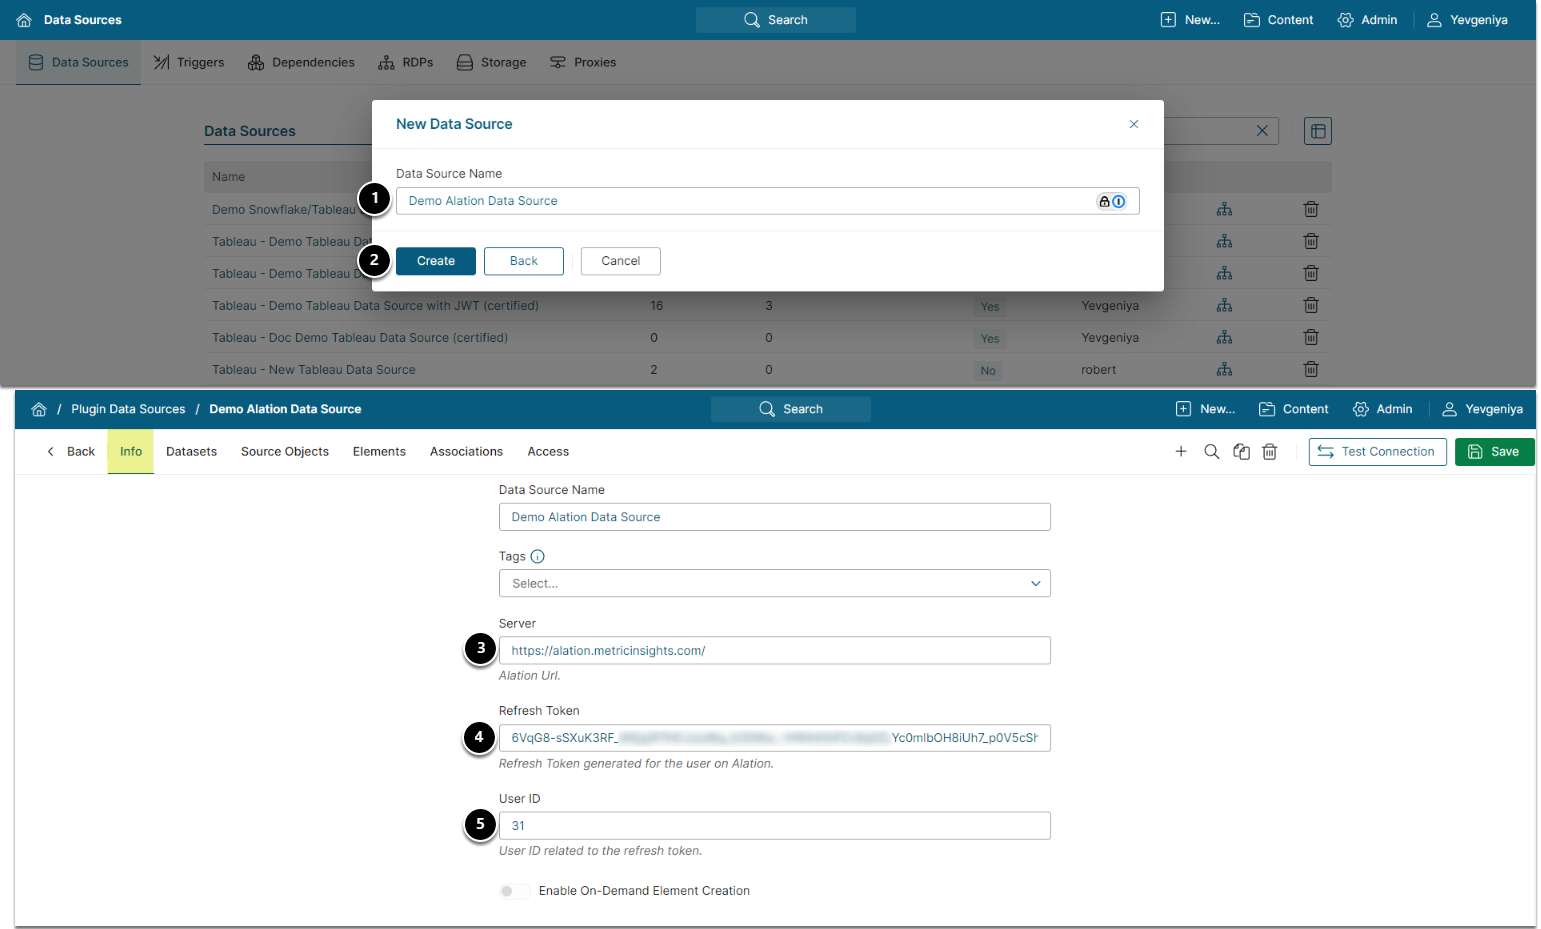
Task: Open the Source Objects tab
Action: point(285,452)
